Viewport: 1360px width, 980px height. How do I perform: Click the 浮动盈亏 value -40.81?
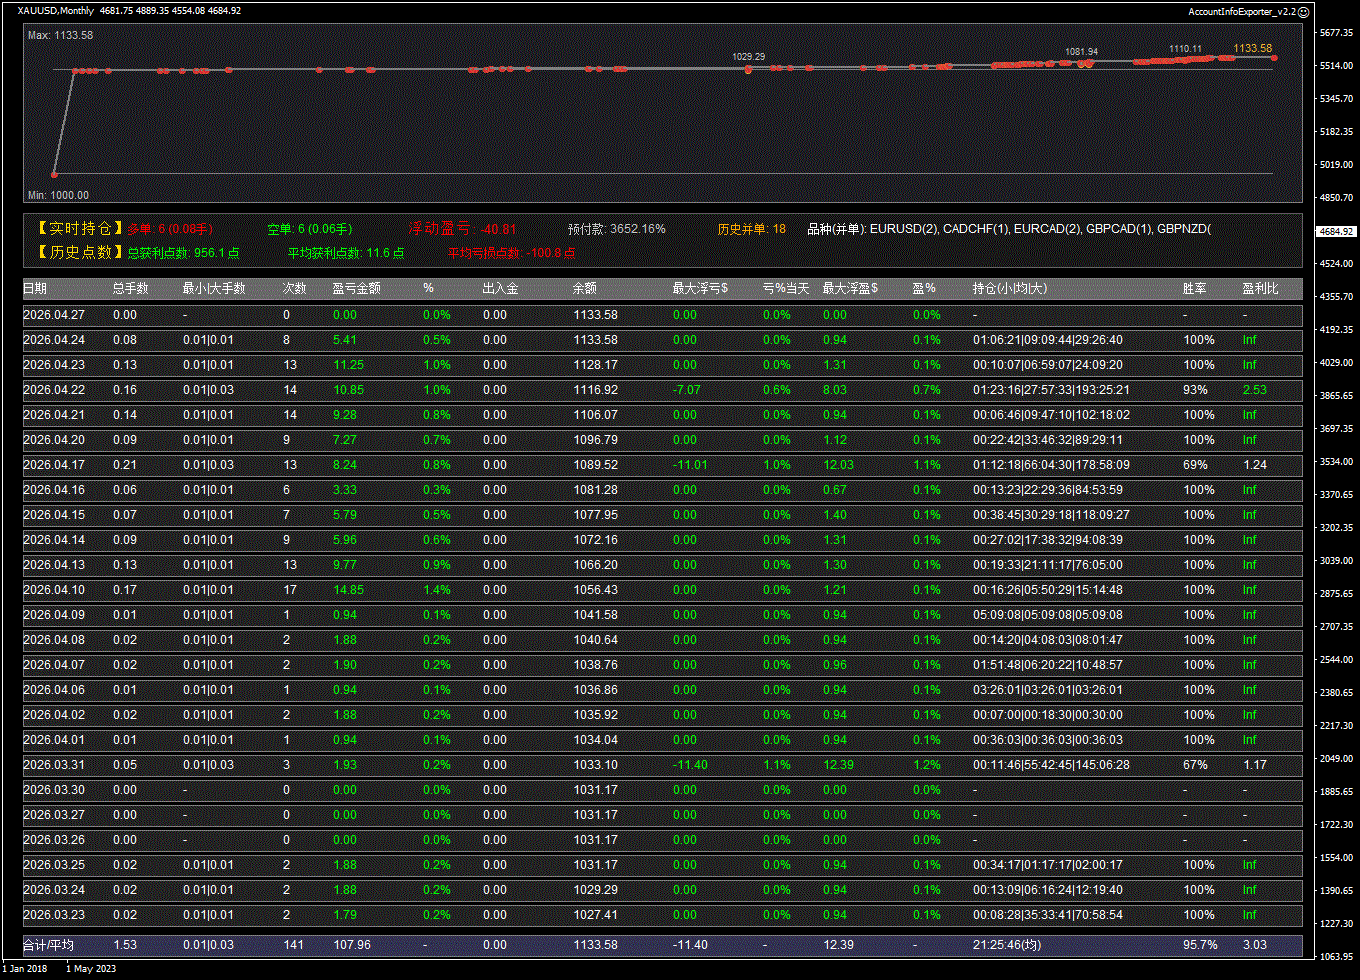coord(499,229)
